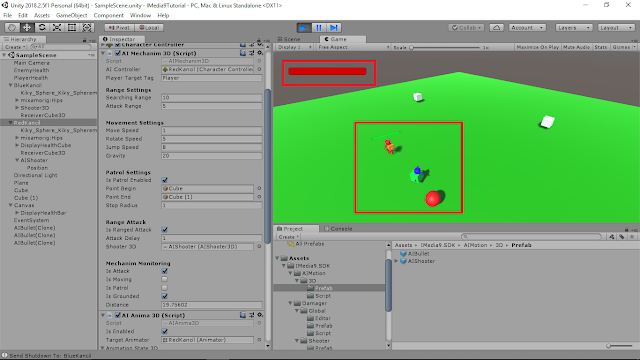This screenshot has width=640, height=360.
Task: Toggle Inspector lock icon
Action: click(x=258, y=40)
